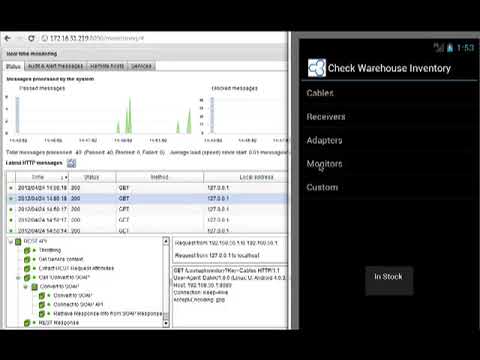This screenshot has height=360, width=480.
Task: Click the 'Connection: Keep-Alive' header line
Action: point(201,293)
